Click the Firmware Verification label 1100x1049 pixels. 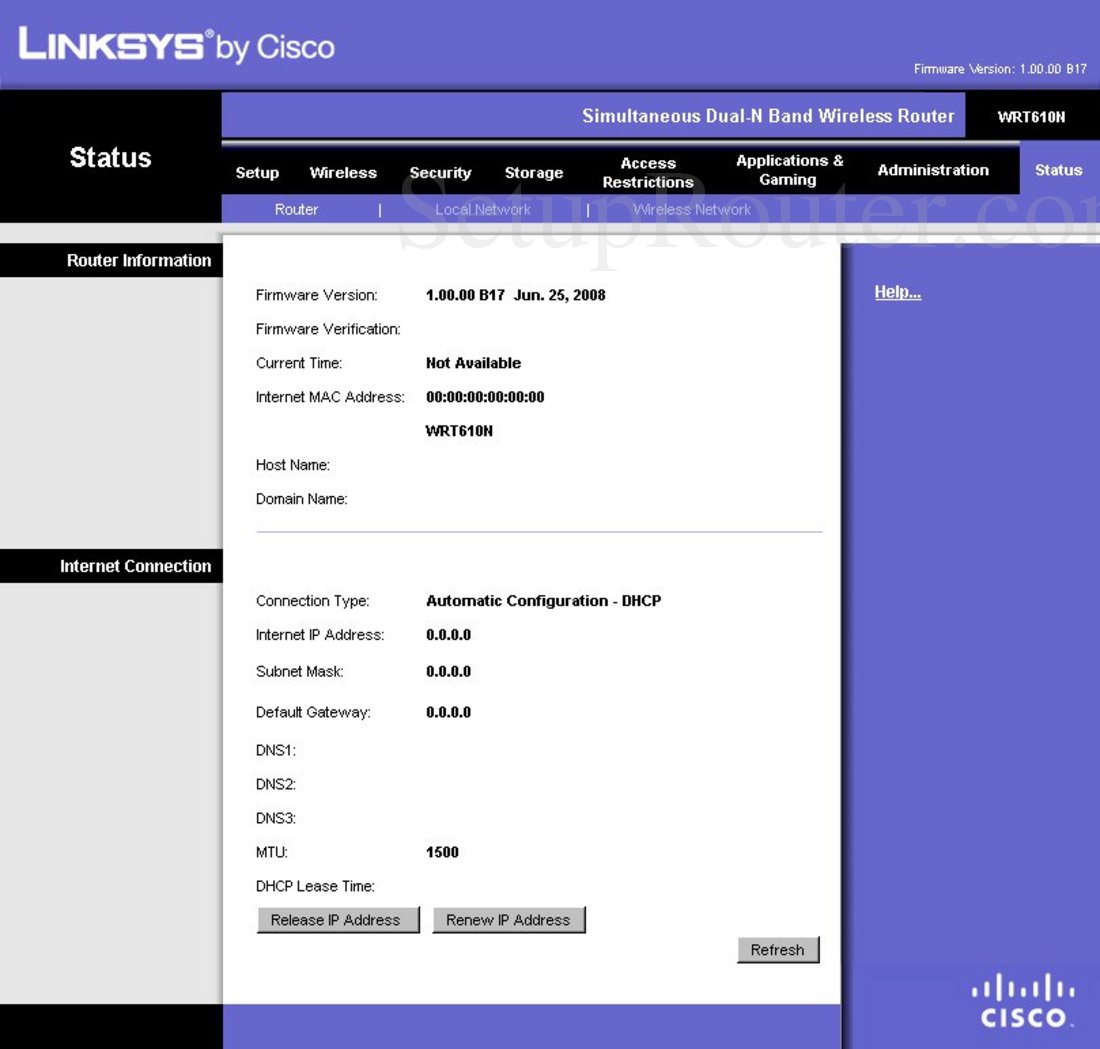[x=328, y=329]
